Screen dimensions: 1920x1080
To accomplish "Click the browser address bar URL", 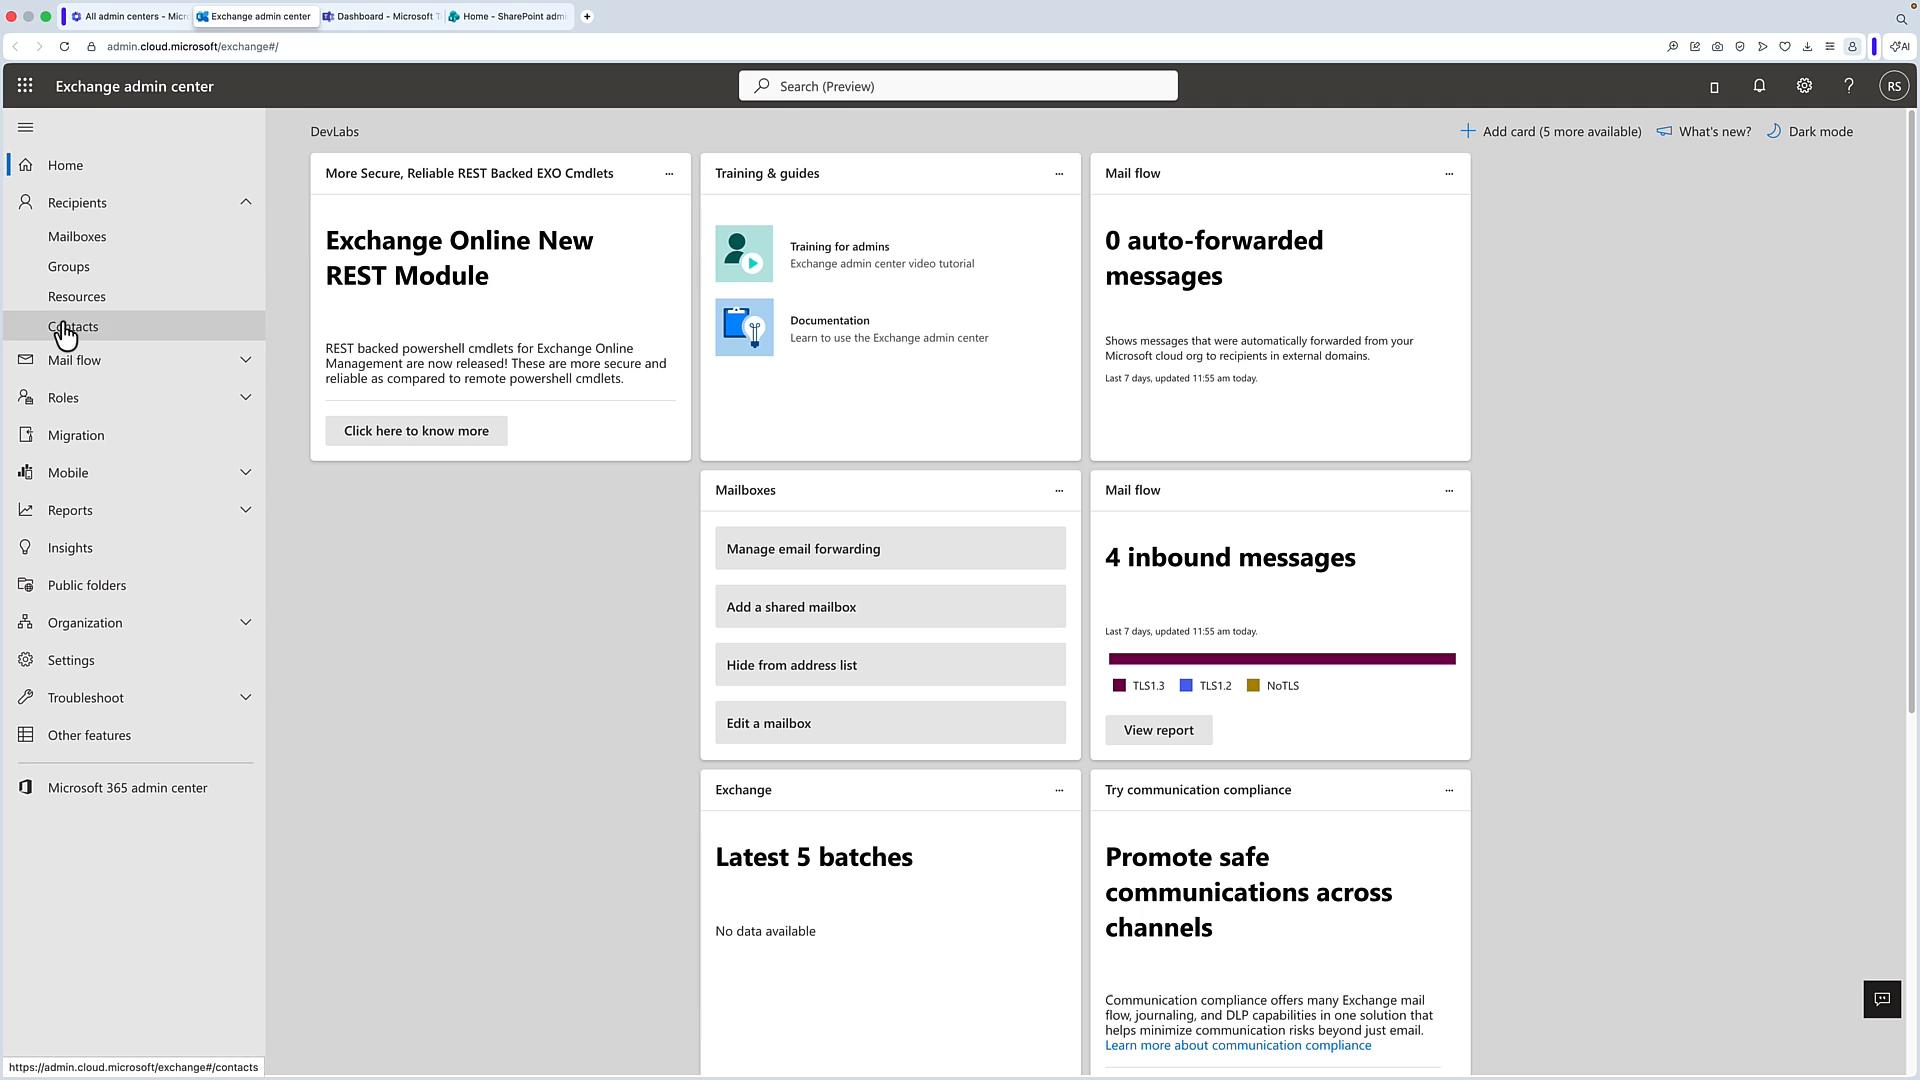I will coord(192,46).
